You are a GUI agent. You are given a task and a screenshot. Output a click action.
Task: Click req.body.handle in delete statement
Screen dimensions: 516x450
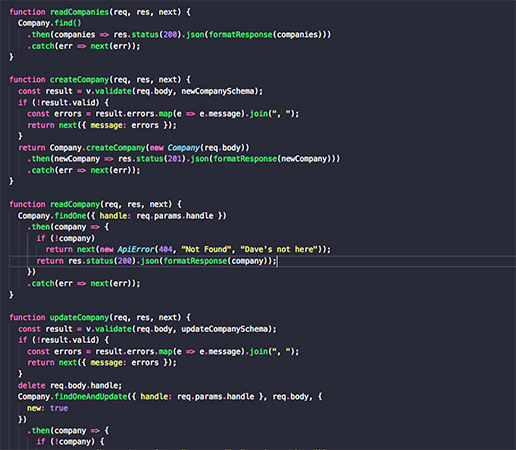(84, 386)
